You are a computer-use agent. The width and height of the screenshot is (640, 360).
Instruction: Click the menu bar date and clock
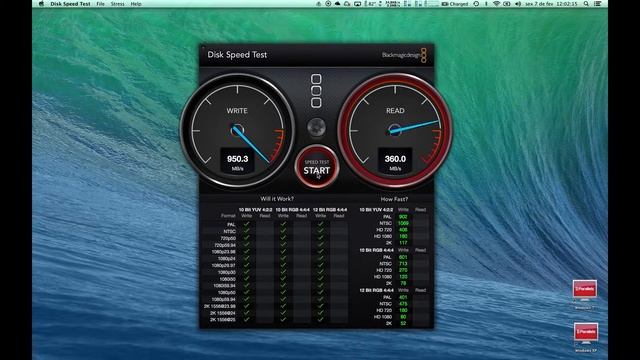[x=552, y=4]
